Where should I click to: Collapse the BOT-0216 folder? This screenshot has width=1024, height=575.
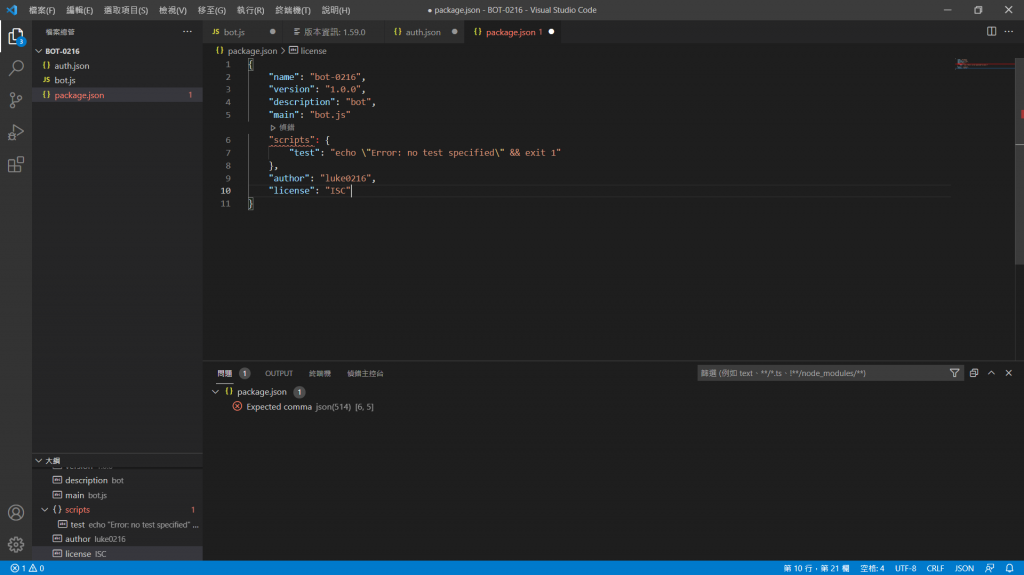click(39, 51)
